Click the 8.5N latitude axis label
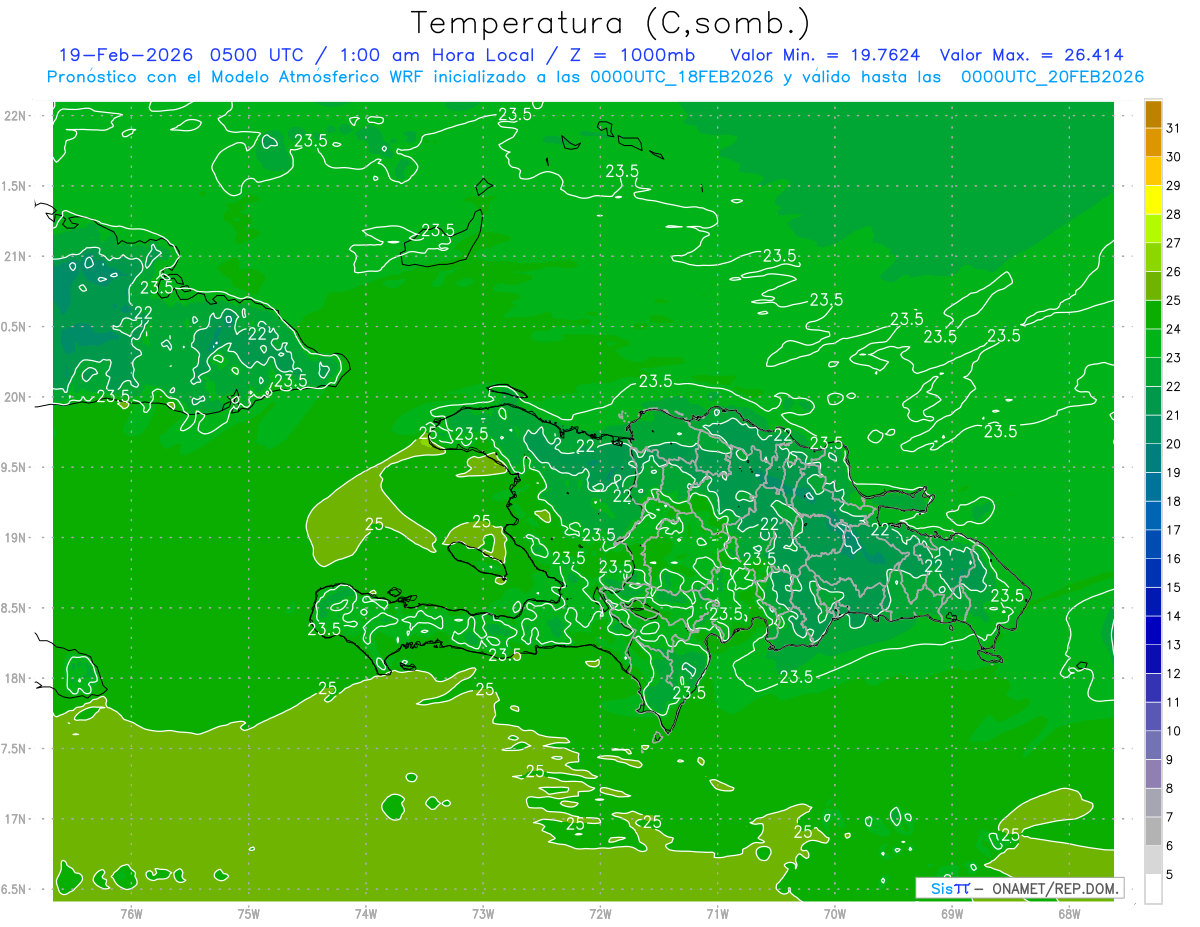 pos(15,608)
